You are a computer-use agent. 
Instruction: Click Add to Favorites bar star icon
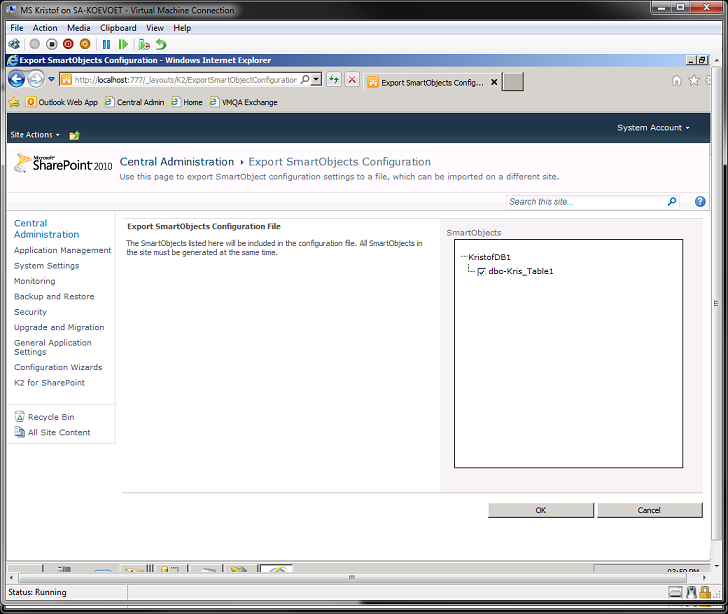tap(14, 102)
